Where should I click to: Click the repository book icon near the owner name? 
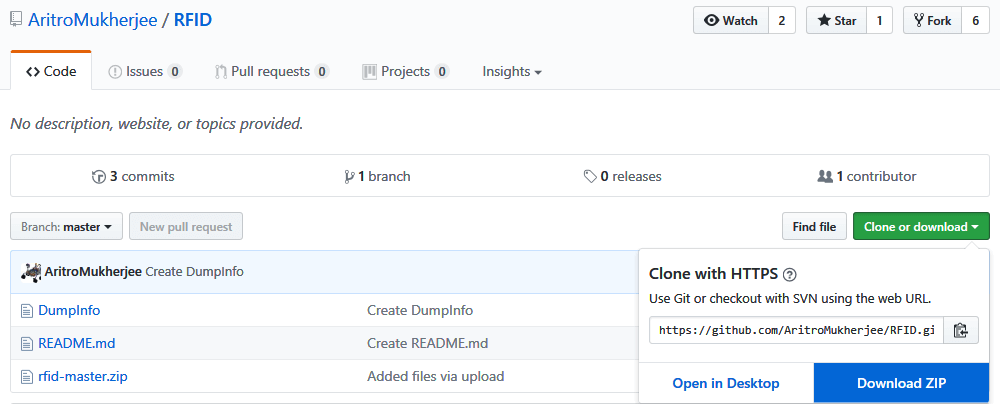(16, 20)
